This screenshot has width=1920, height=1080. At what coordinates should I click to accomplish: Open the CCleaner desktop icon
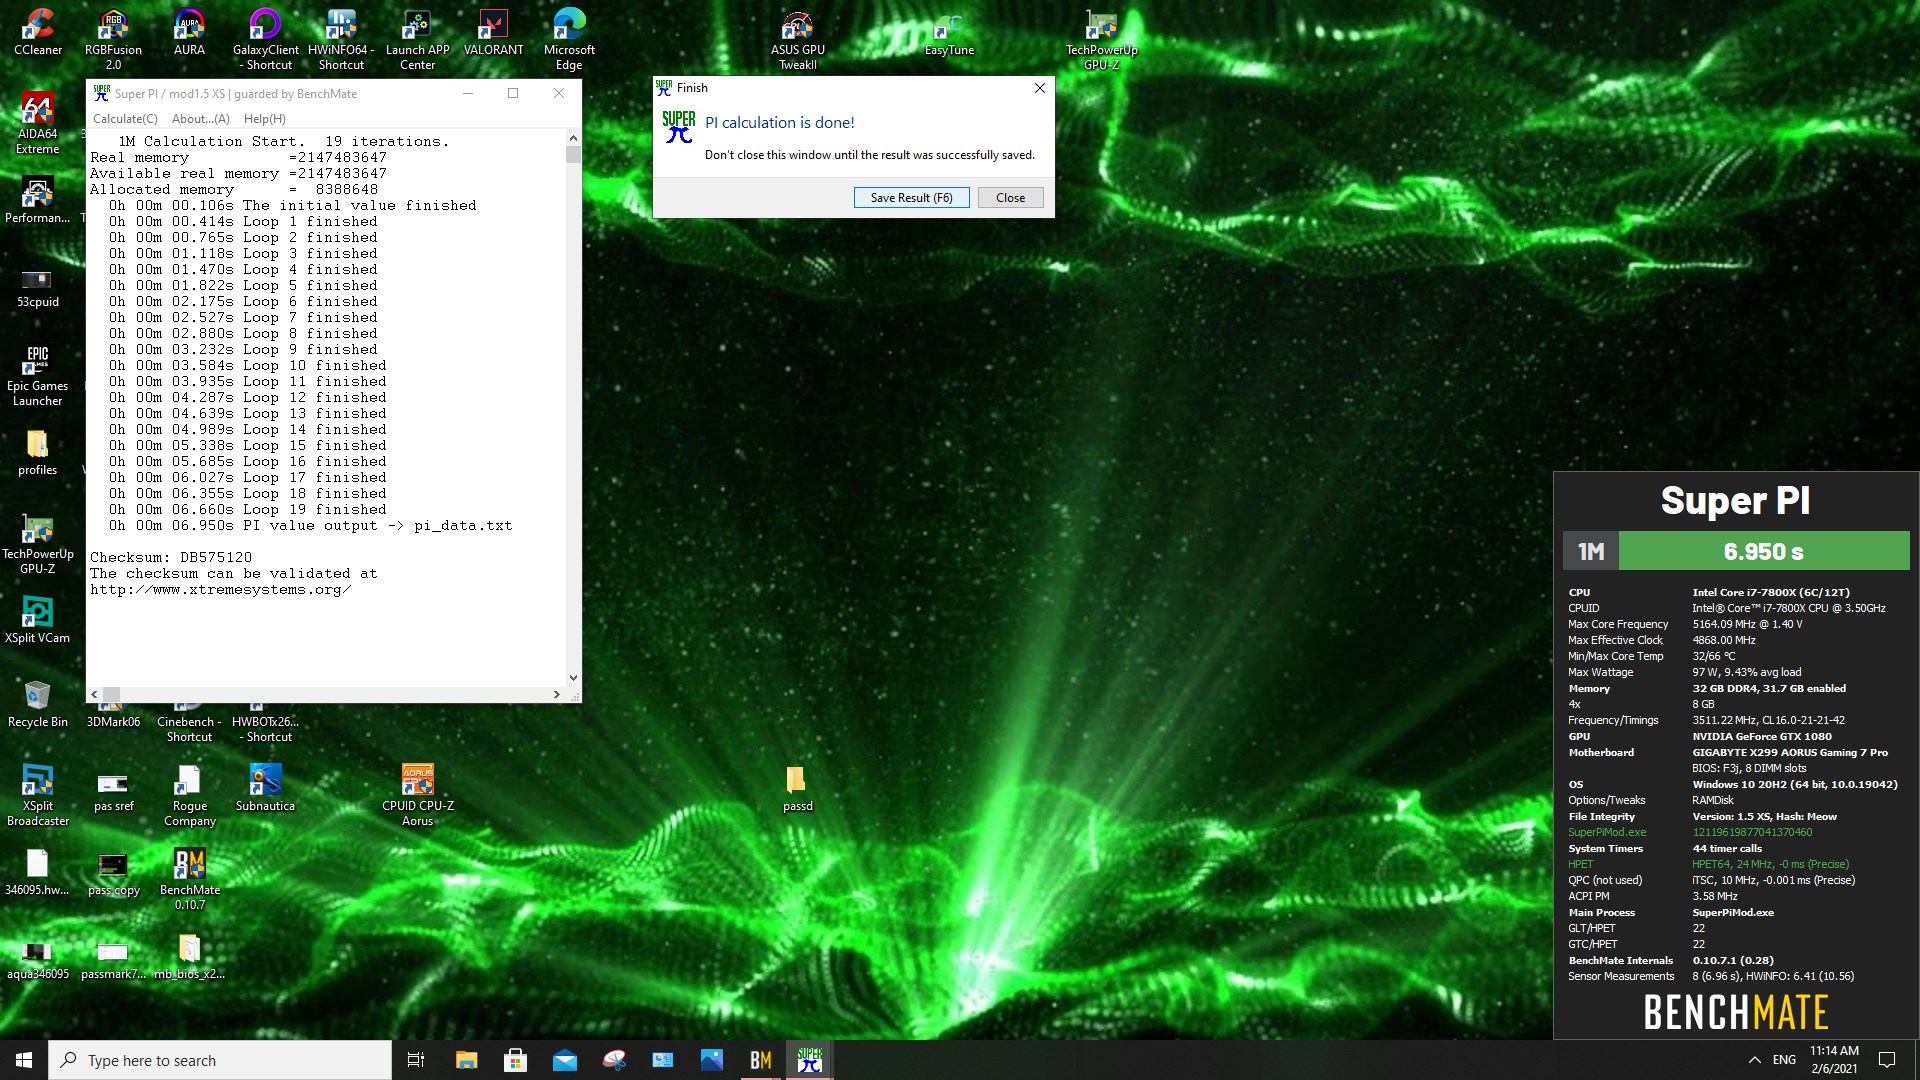tap(38, 32)
